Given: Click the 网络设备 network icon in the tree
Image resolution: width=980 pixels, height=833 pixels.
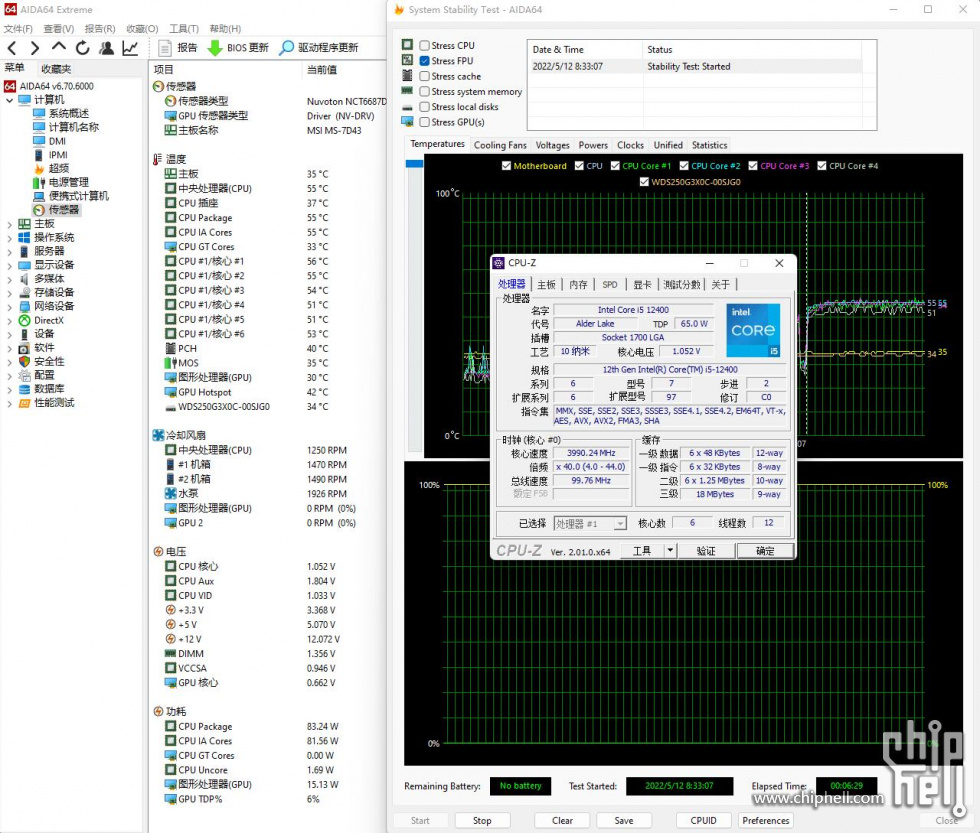Looking at the screenshot, I should 24,306.
